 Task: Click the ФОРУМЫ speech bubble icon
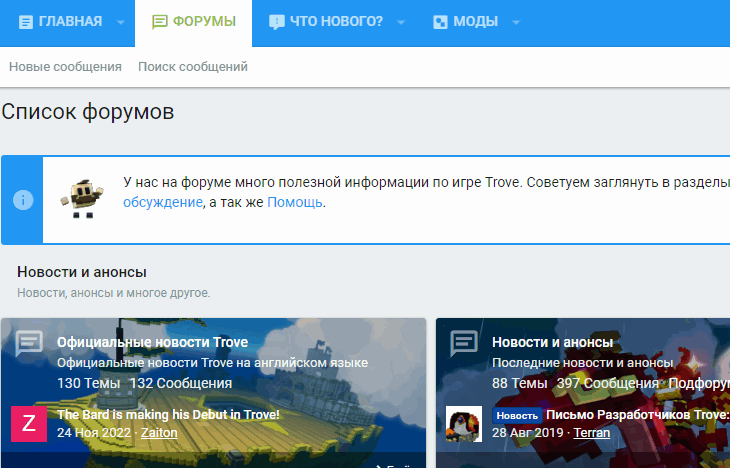pyautogui.click(x=160, y=22)
